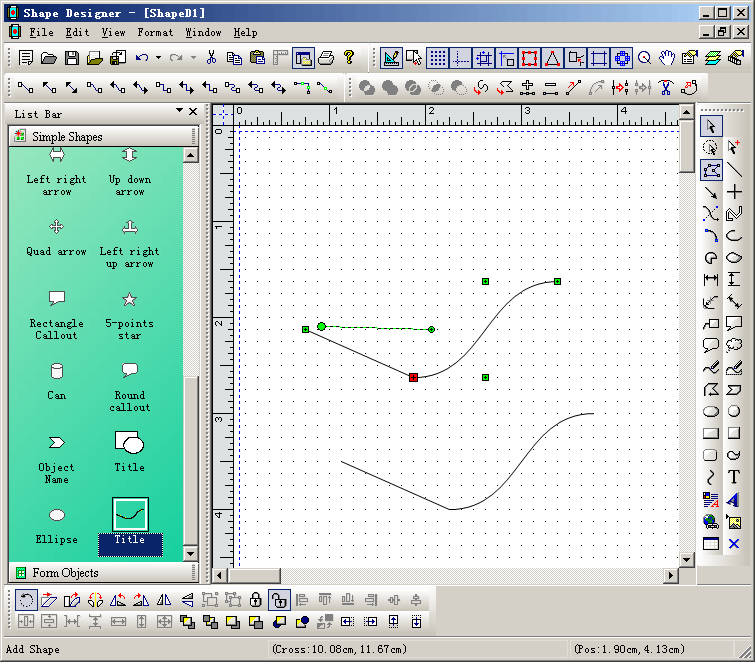Open the List Bar options dropdown arrow
This screenshot has width=755, height=662.
[x=180, y=111]
